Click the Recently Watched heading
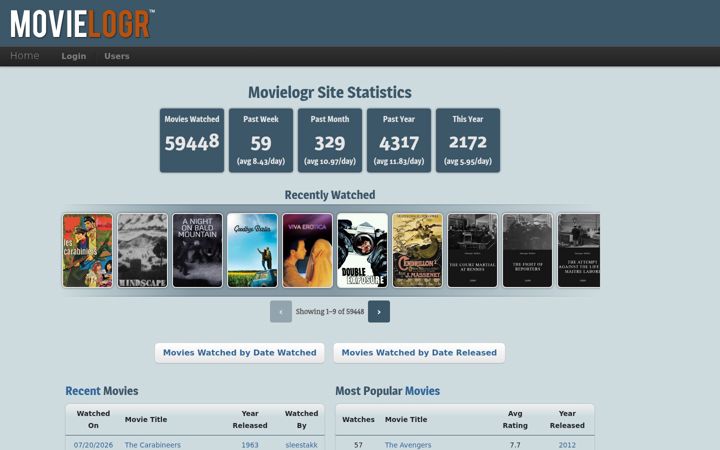Image resolution: width=720 pixels, height=450 pixels. click(330, 195)
